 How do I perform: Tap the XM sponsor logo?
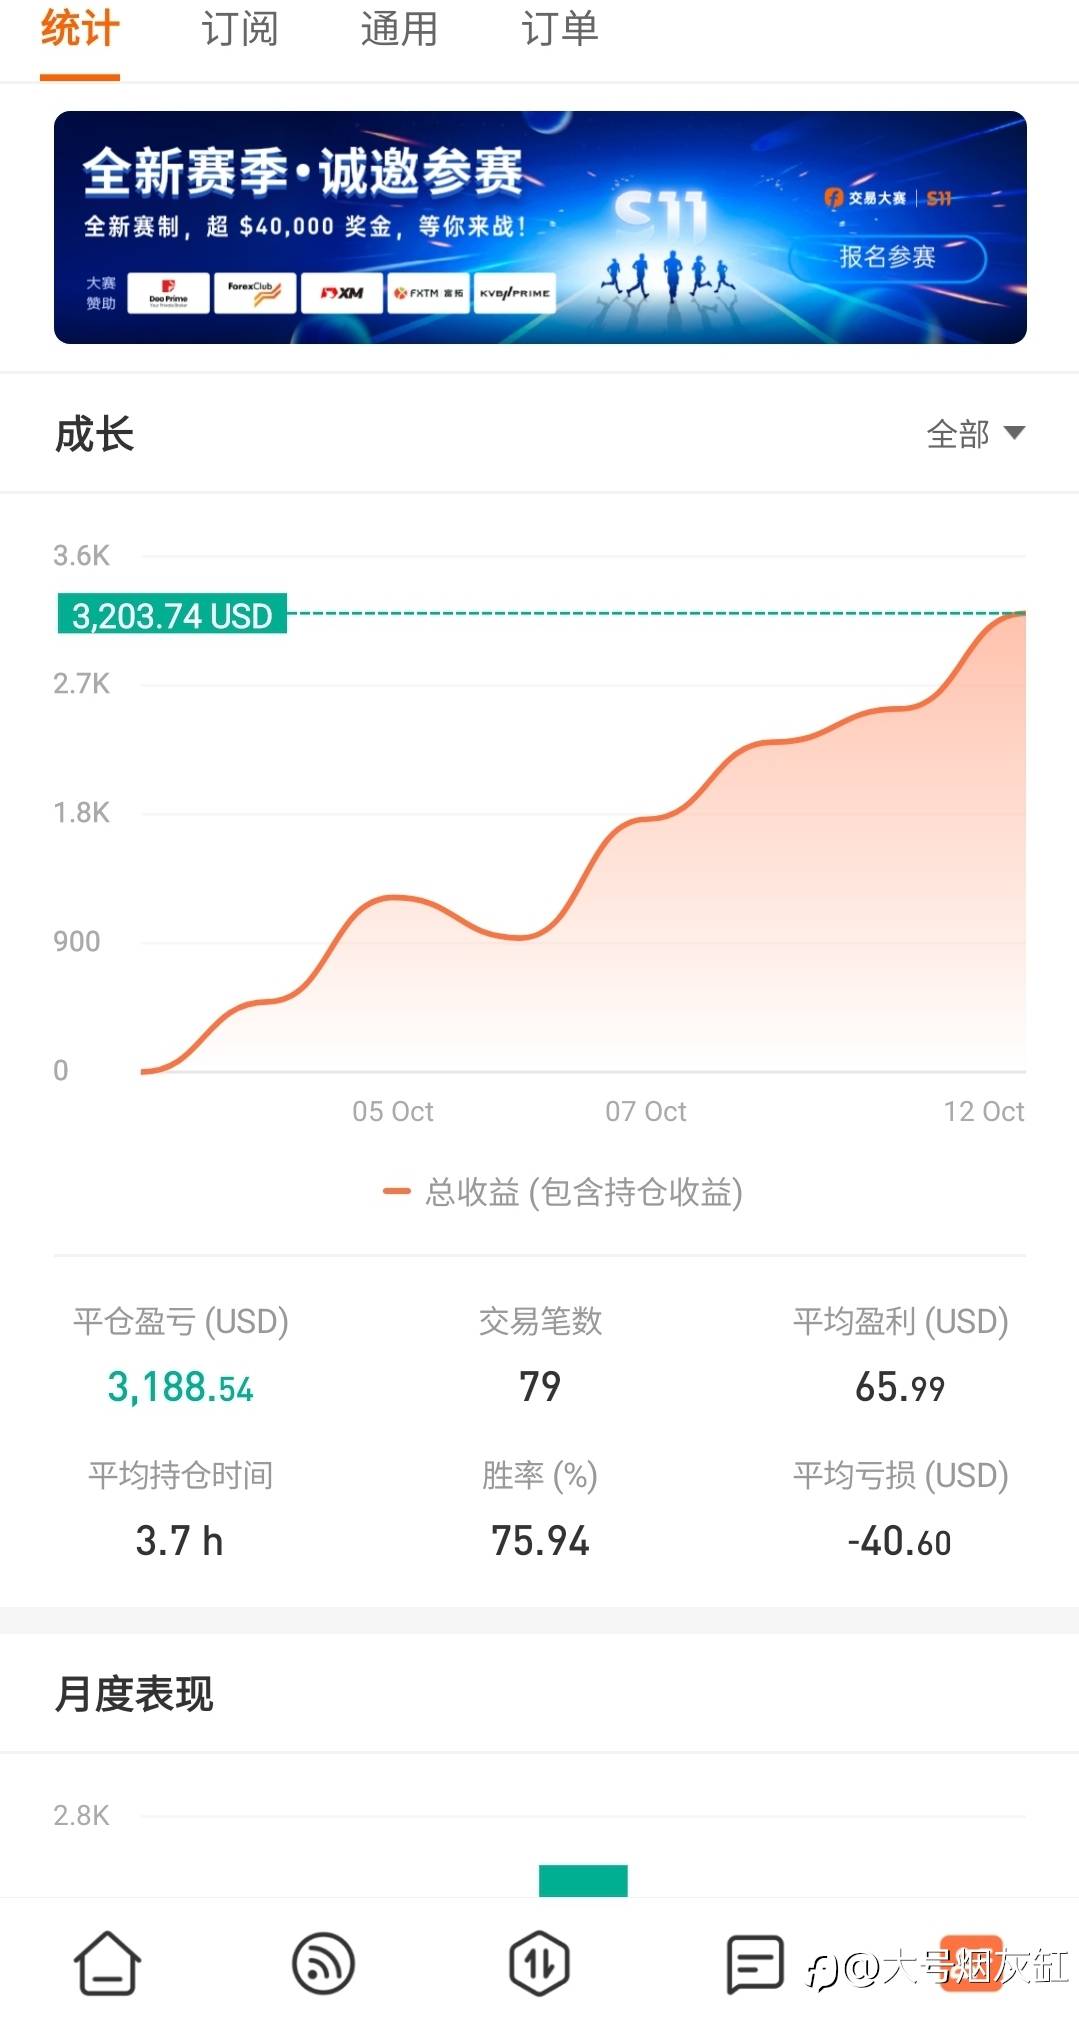(x=342, y=293)
